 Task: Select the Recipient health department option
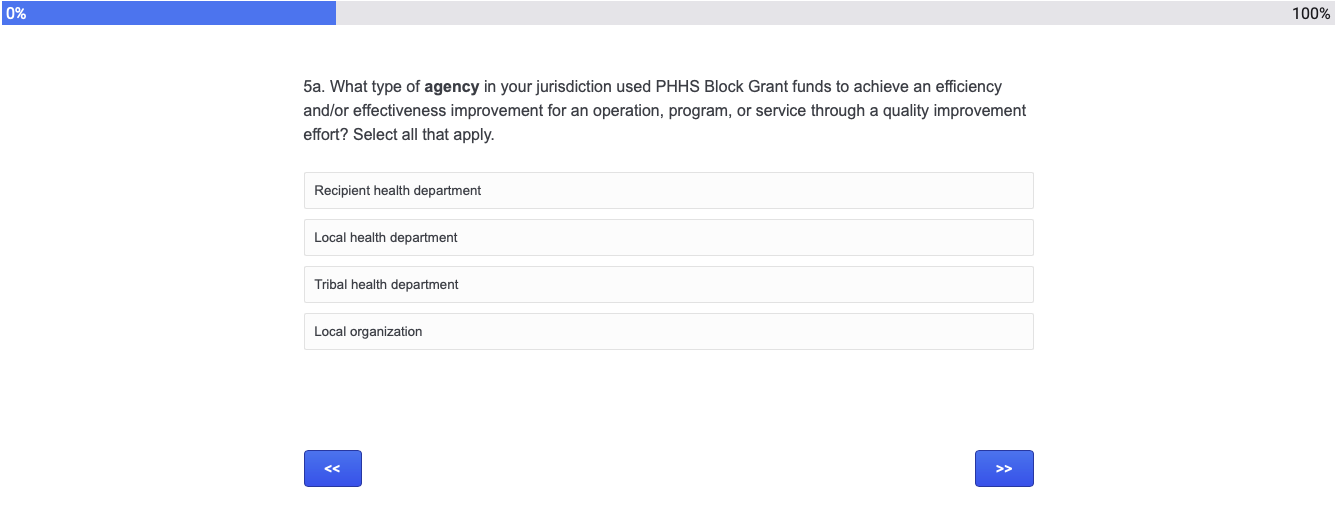pos(668,190)
